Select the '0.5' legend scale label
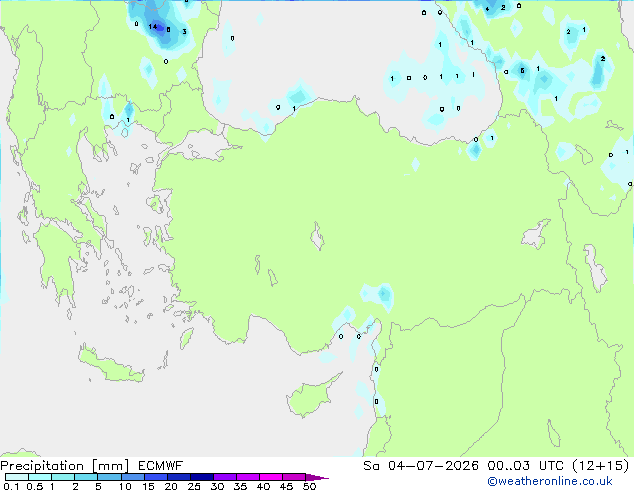This screenshot has width=634, height=490. [34, 486]
